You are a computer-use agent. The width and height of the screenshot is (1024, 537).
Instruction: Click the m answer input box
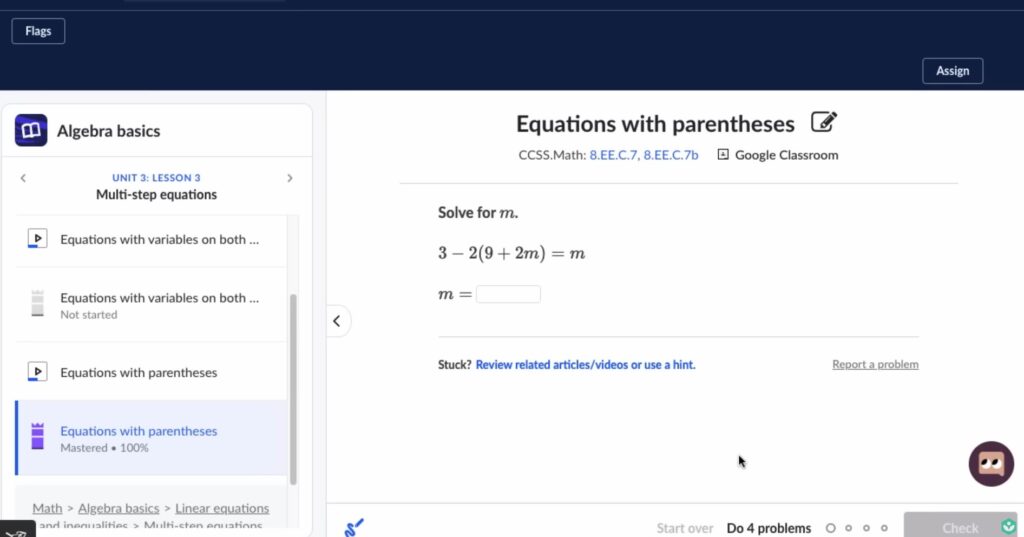click(x=508, y=294)
